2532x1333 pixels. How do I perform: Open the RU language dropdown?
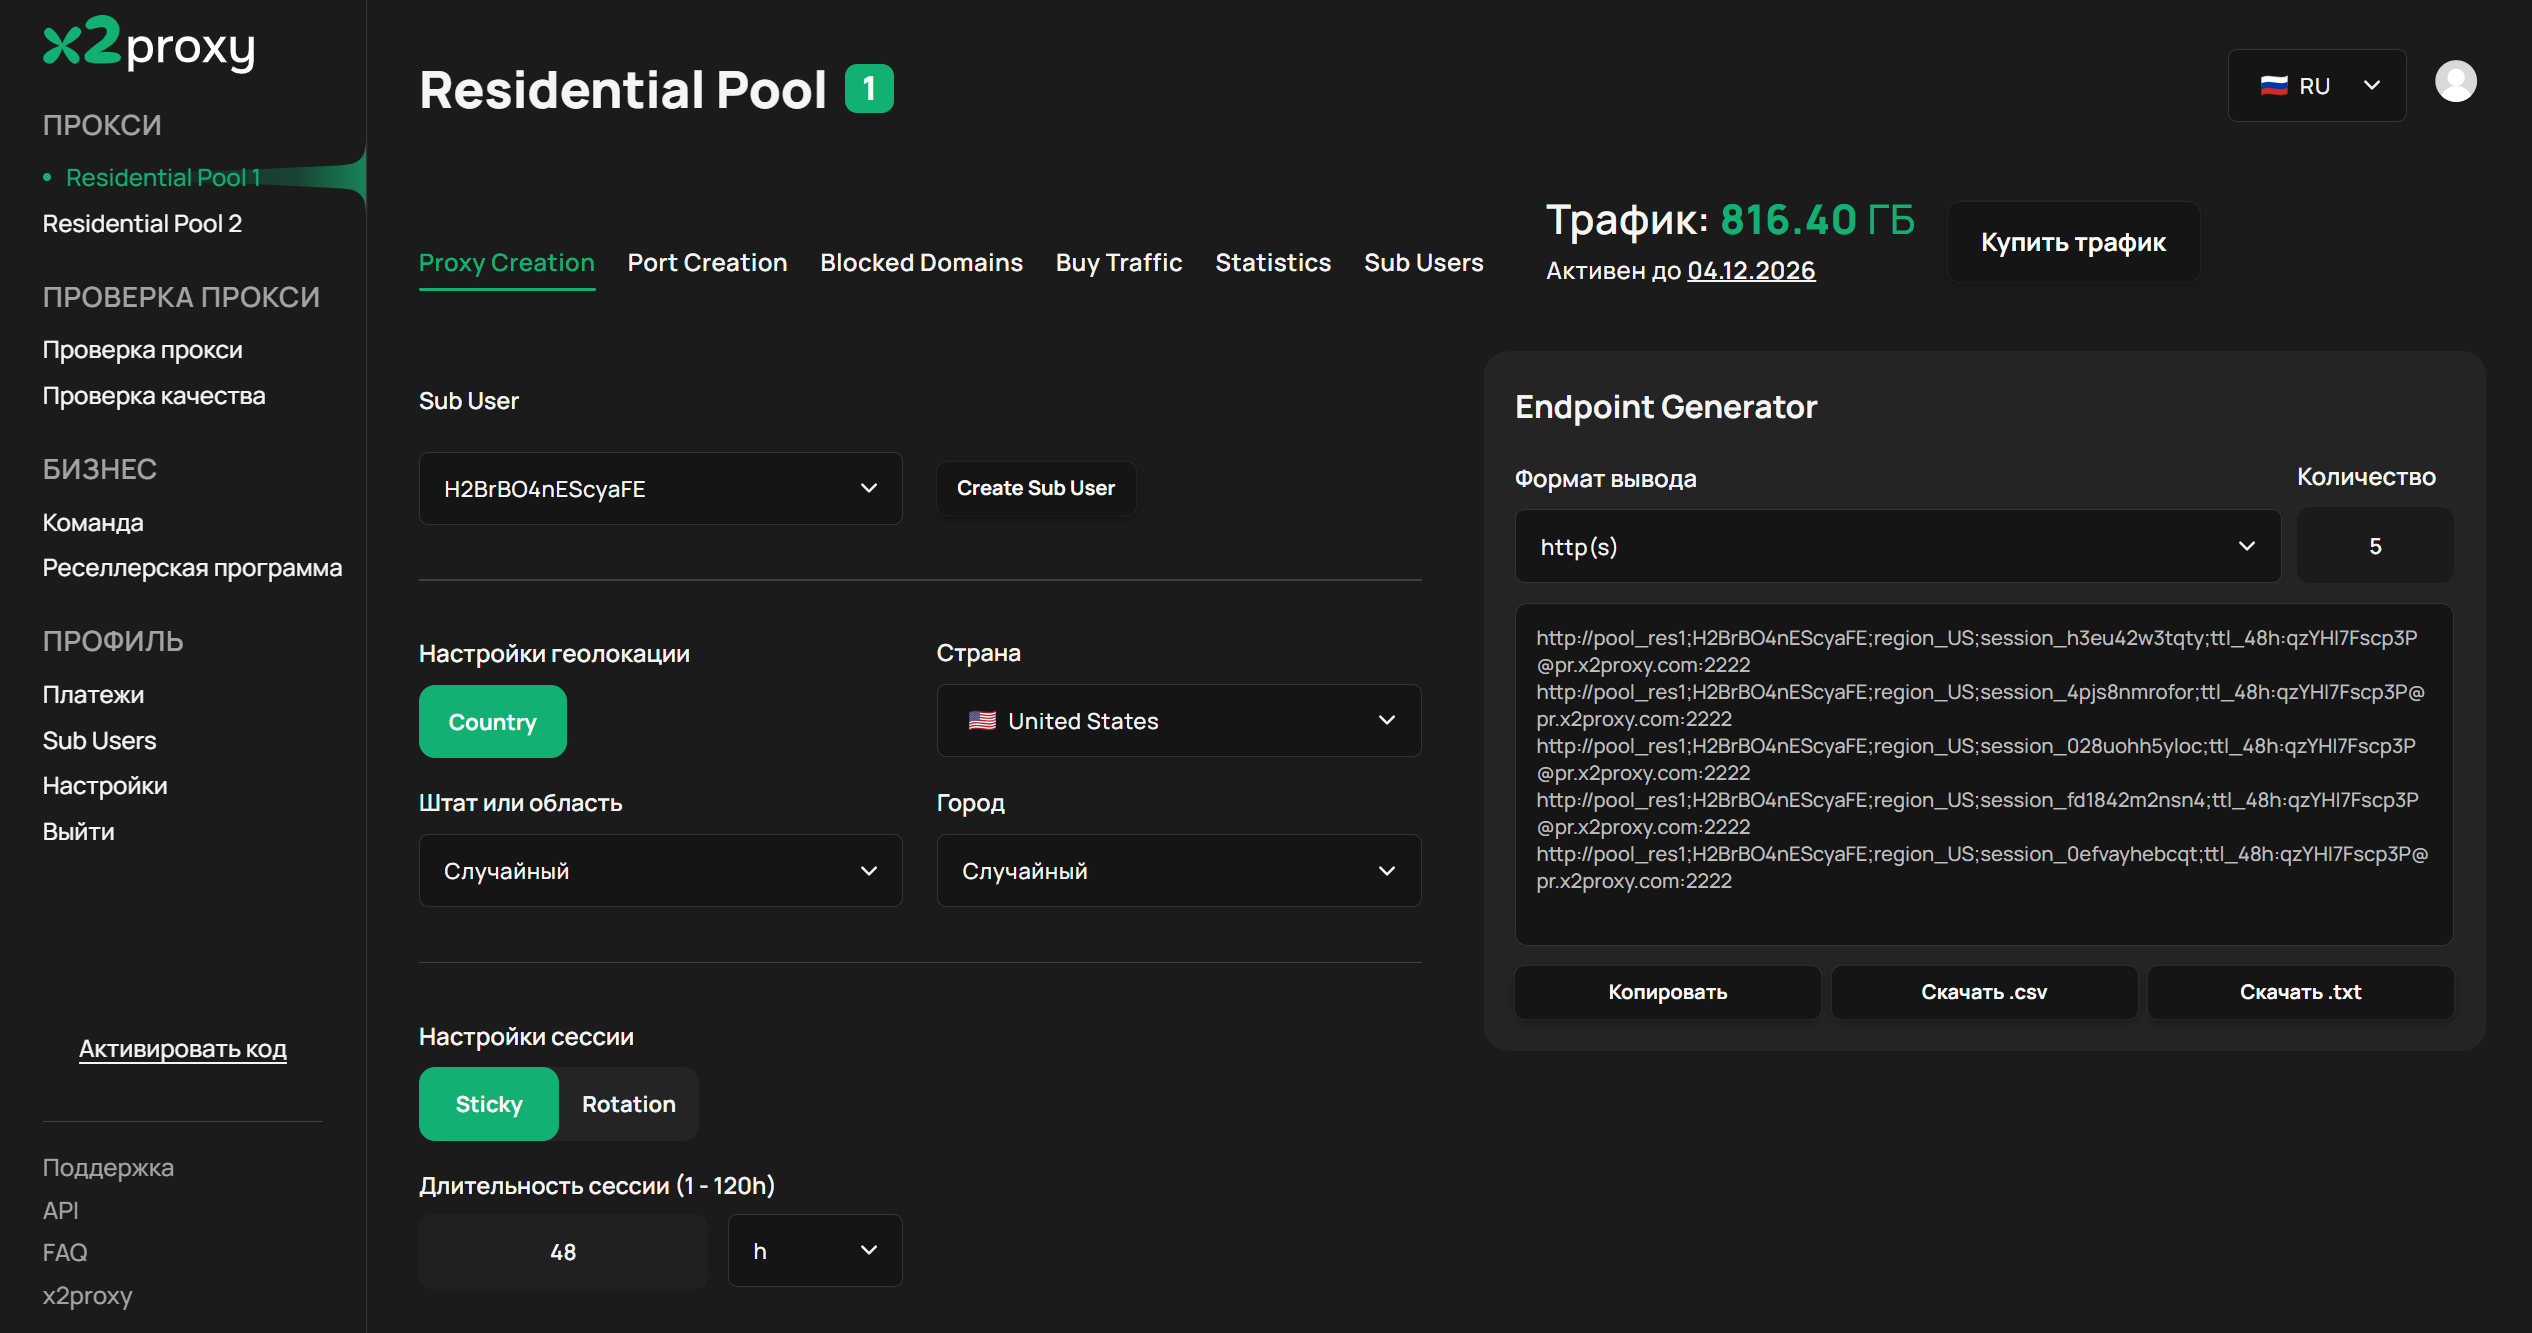[x=2317, y=86]
